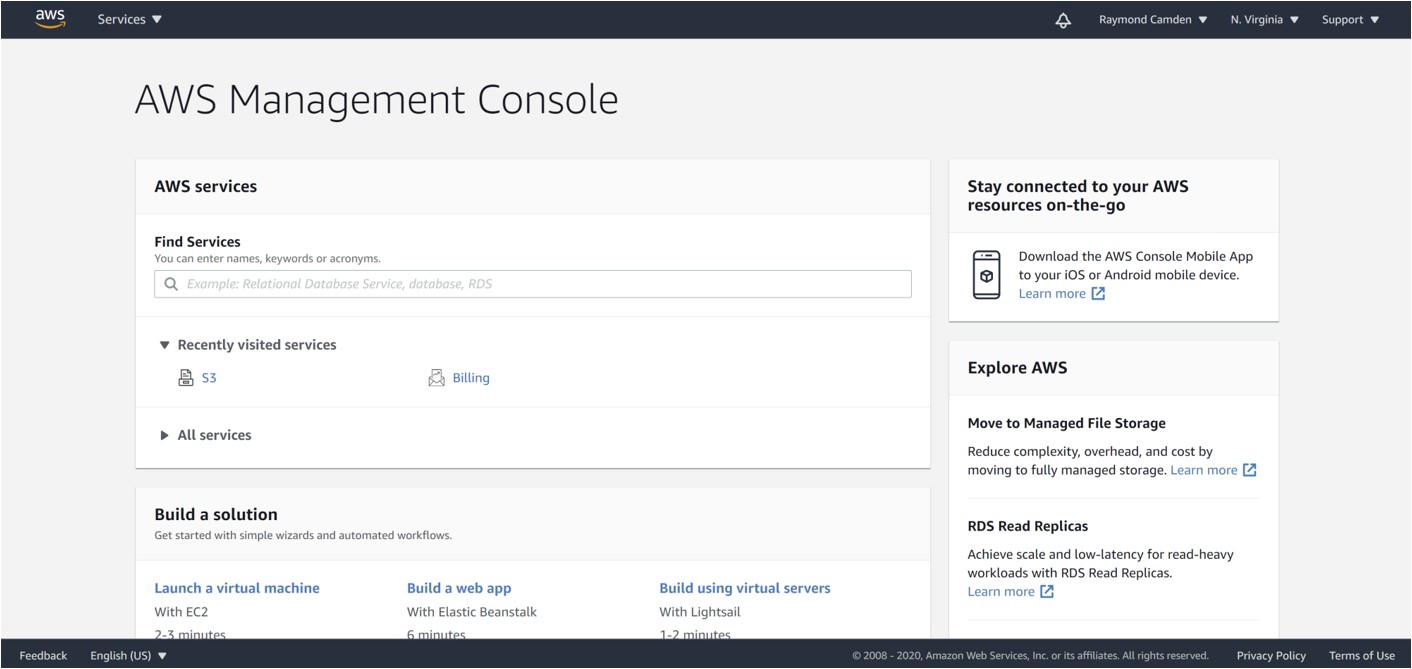The width and height of the screenshot is (1412, 669).
Task: Open the Services dropdown menu
Action: tap(130, 19)
